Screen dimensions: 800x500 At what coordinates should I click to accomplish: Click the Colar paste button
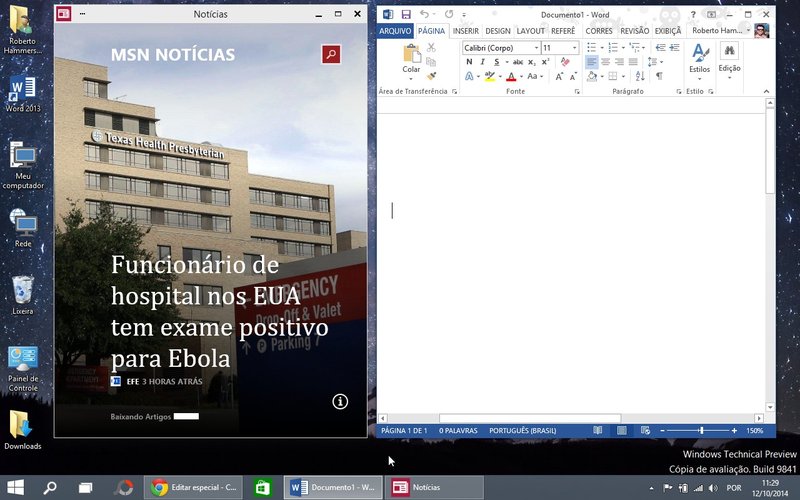click(411, 62)
